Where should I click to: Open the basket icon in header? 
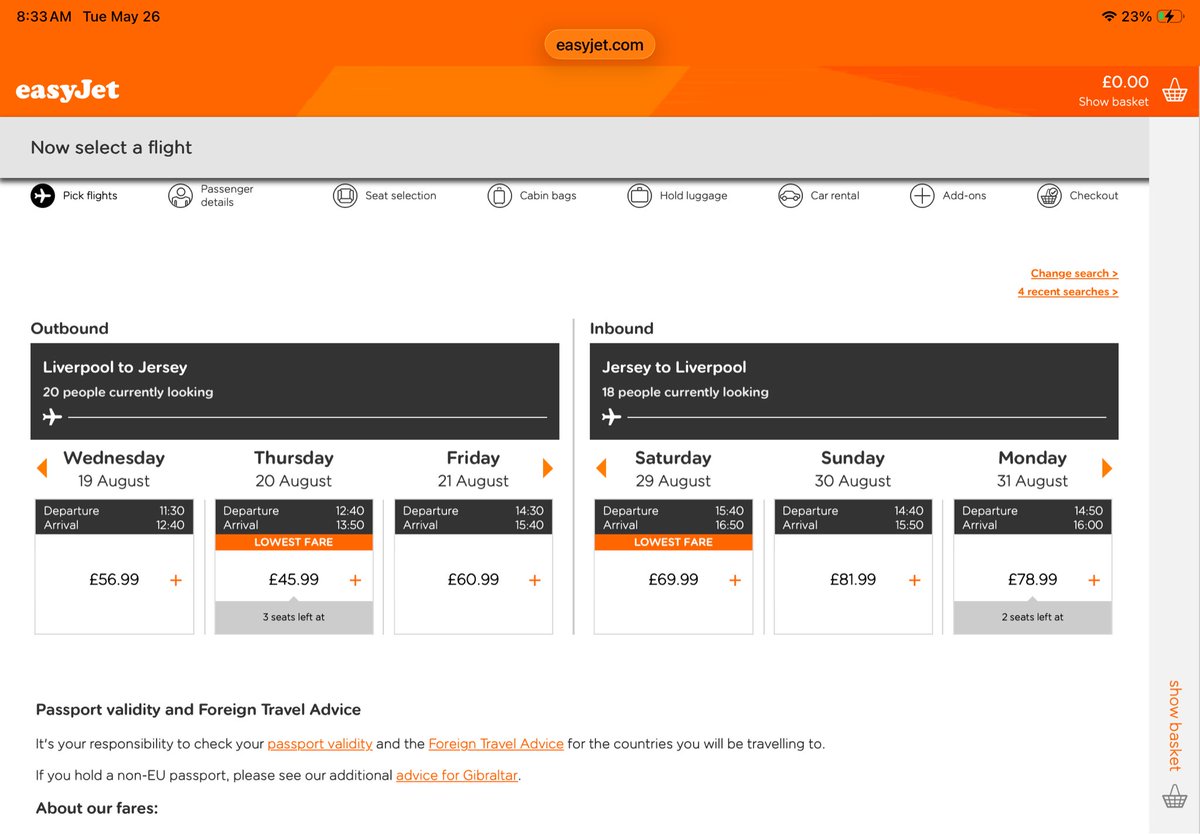coord(1174,91)
